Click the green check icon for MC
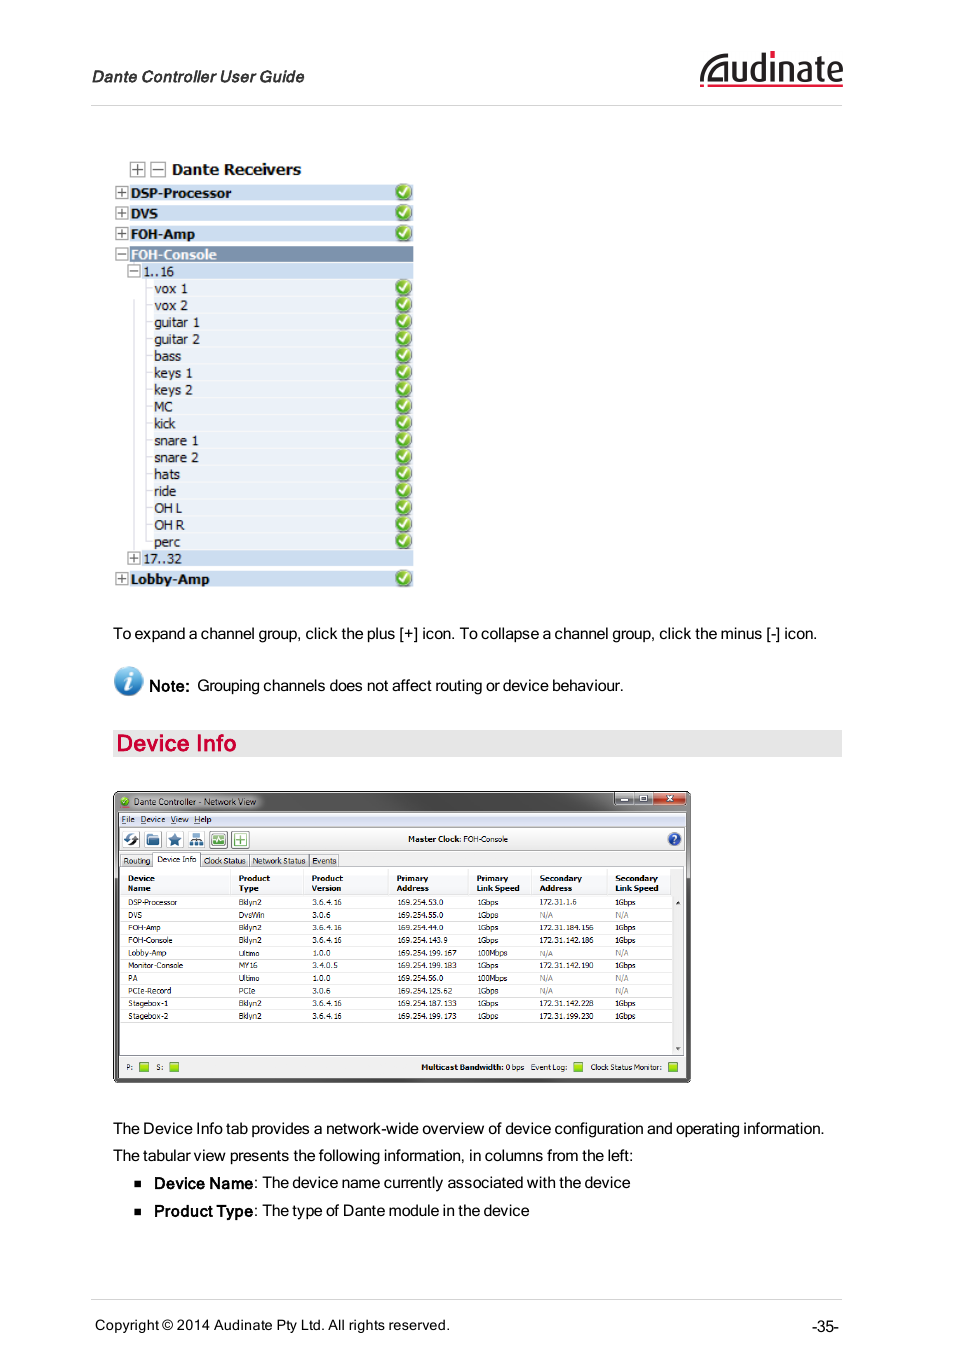 click(403, 407)
